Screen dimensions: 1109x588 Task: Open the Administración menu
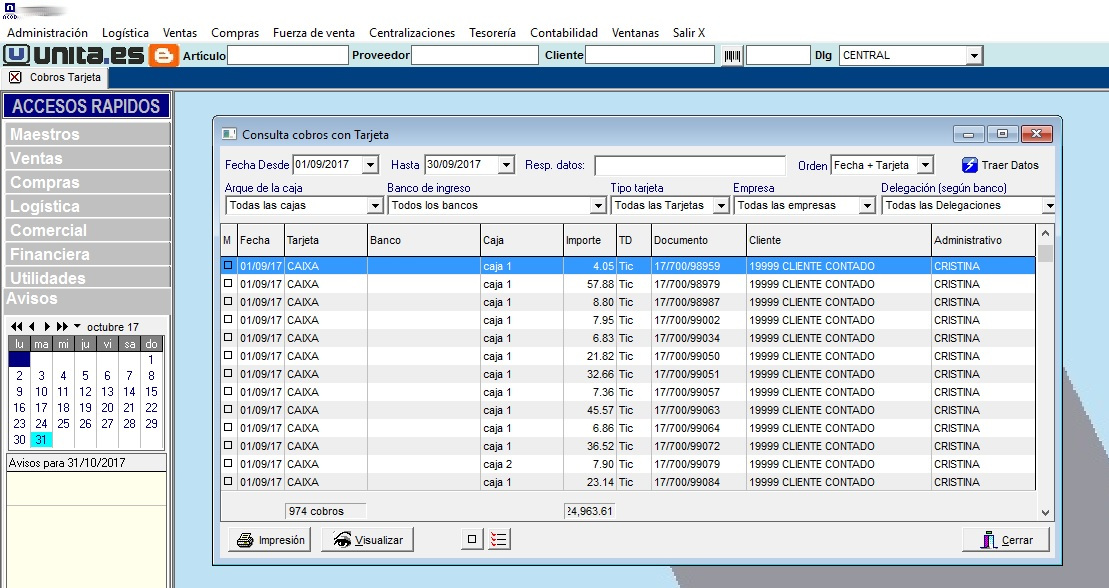click(47, 33)
